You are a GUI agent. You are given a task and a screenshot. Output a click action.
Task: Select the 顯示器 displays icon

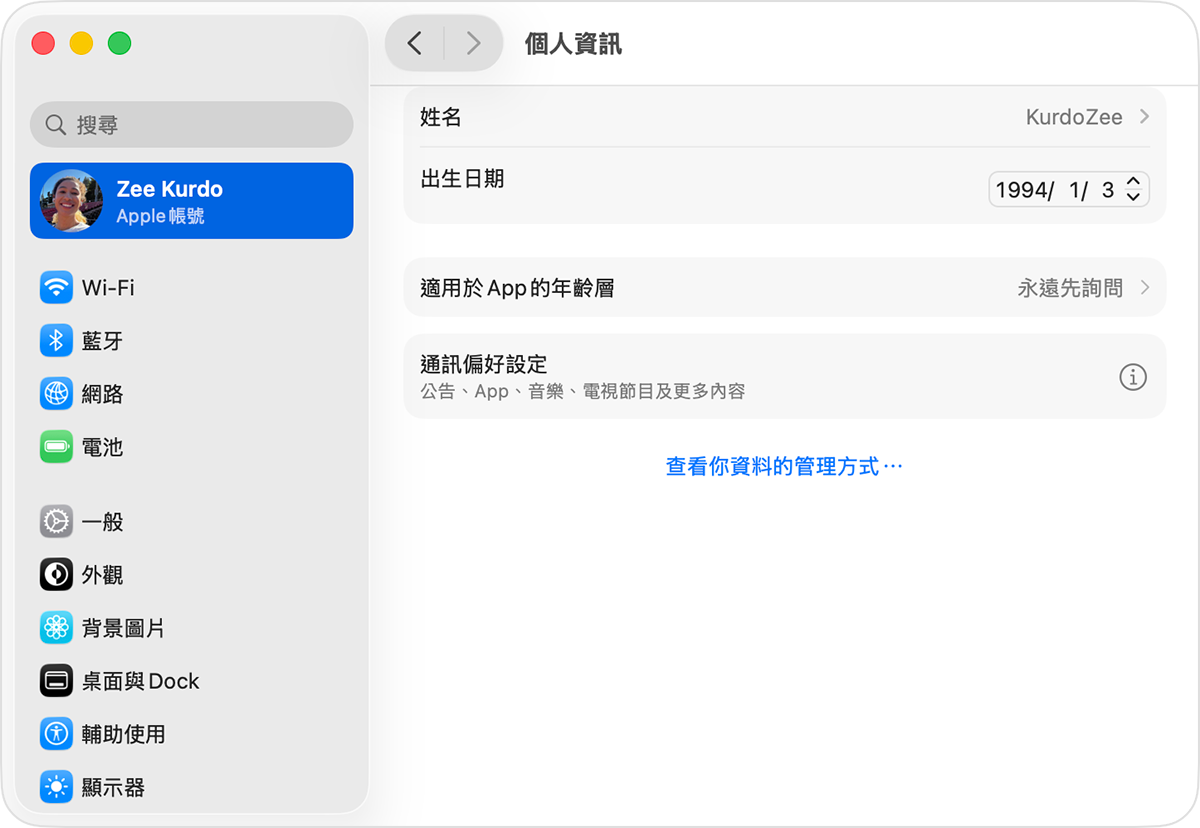pyautogui.click(x=57, y=786)
